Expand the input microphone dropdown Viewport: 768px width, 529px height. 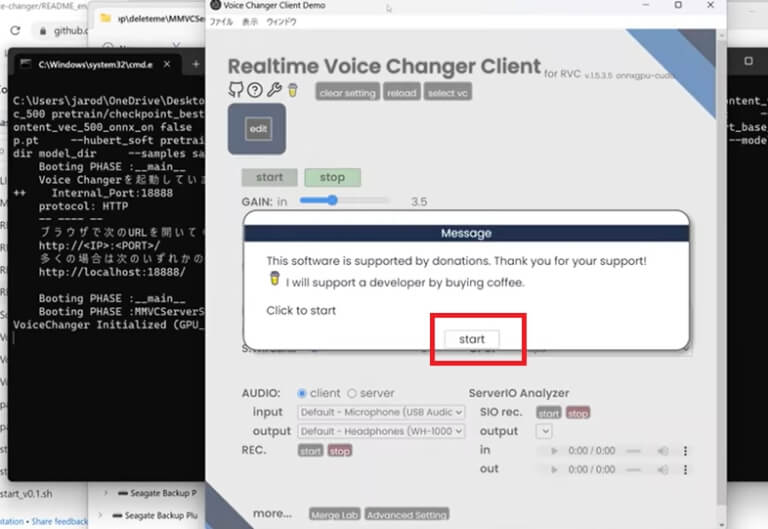tap(381, 412)
